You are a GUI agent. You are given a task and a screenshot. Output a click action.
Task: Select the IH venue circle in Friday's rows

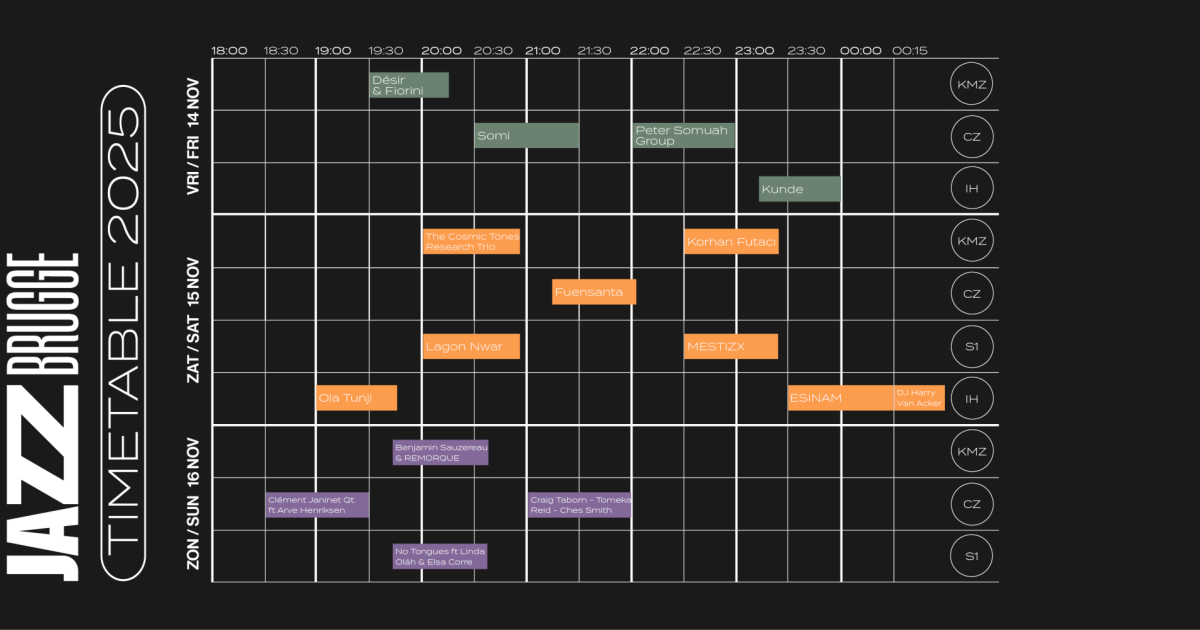pos(971,188)
